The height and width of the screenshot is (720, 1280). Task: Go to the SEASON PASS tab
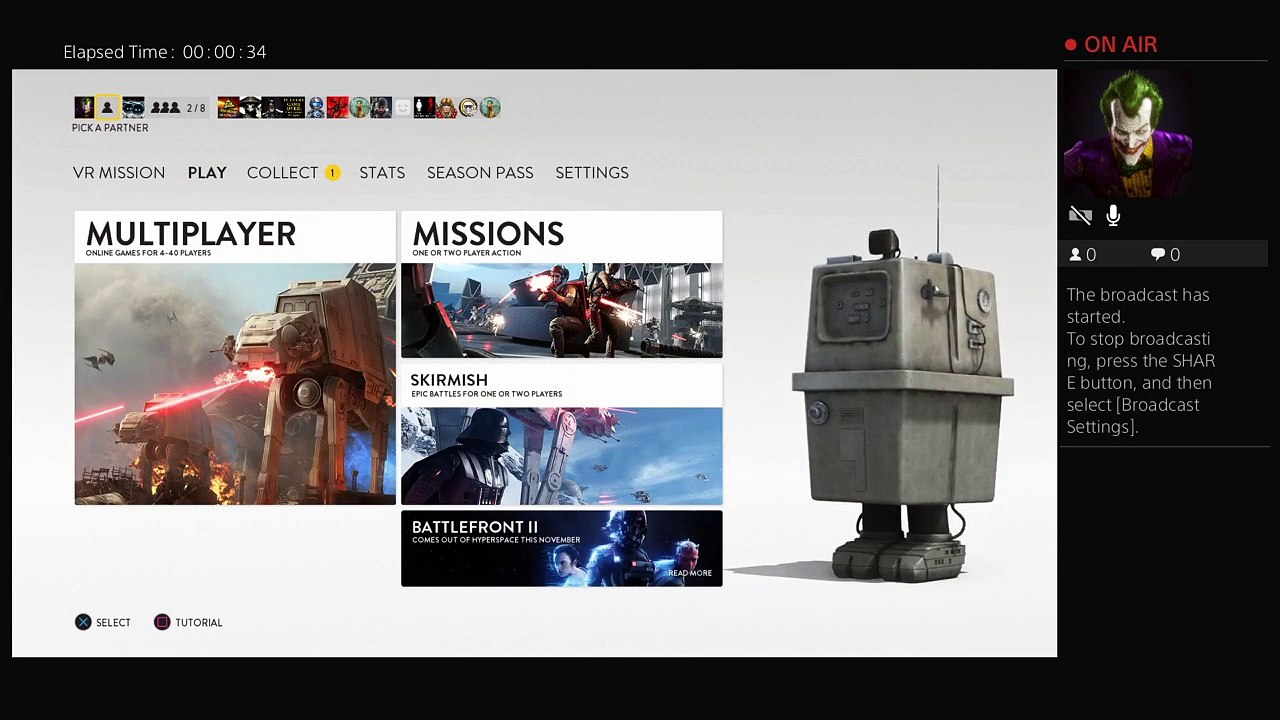pyautogui.click(x=480, y=173)
